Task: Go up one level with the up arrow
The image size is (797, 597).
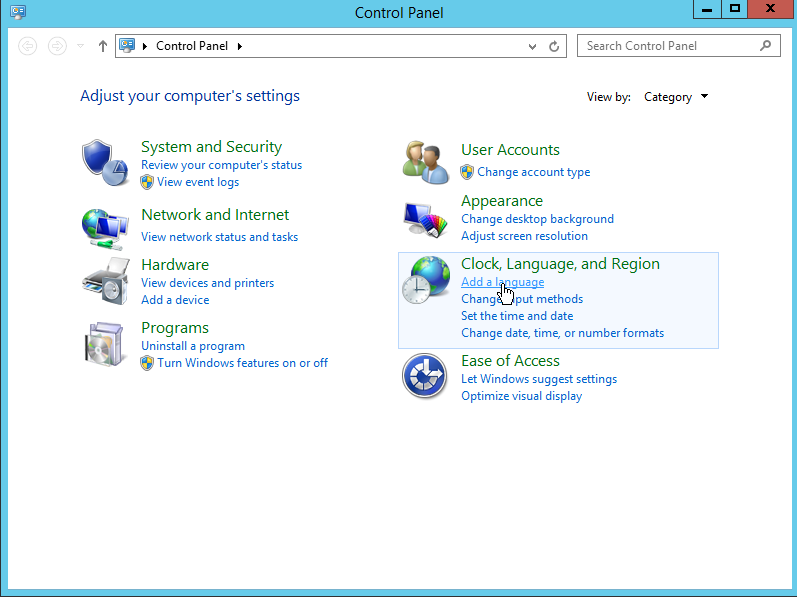Action: pos(103,46)
